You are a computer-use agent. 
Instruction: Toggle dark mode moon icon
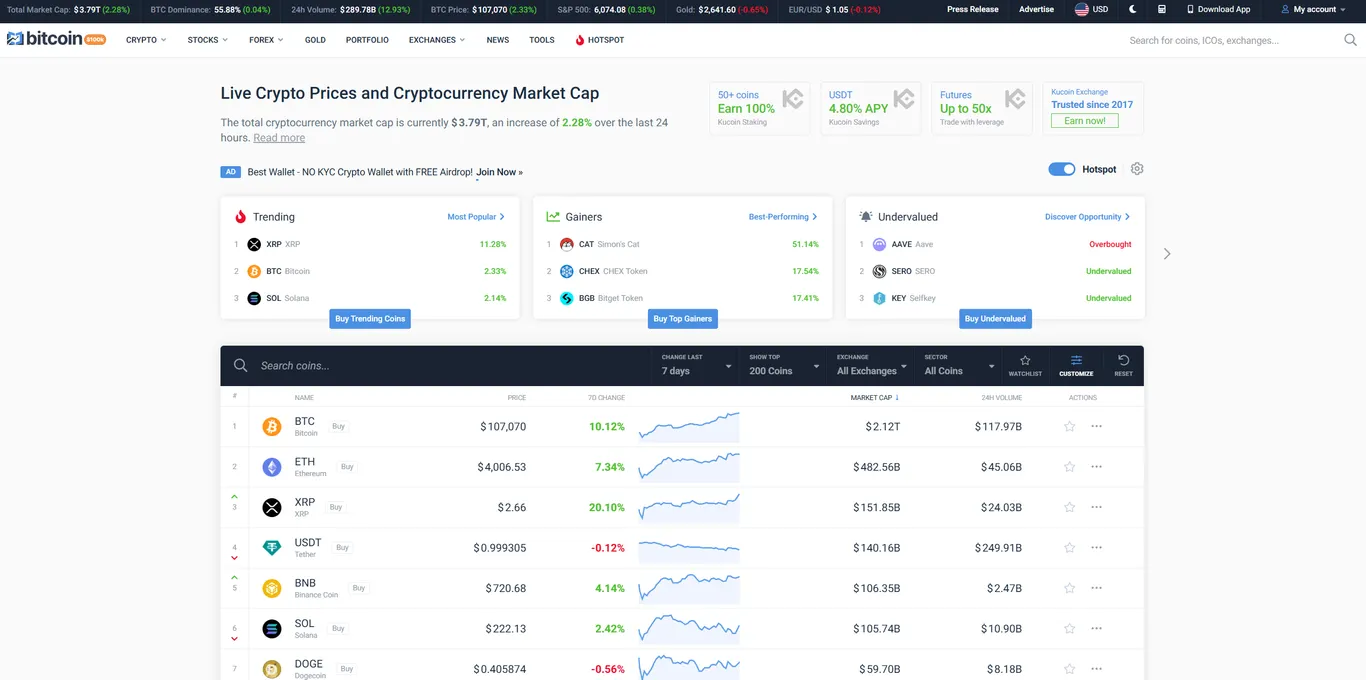pyautogui.click(x=1133, y=9)
